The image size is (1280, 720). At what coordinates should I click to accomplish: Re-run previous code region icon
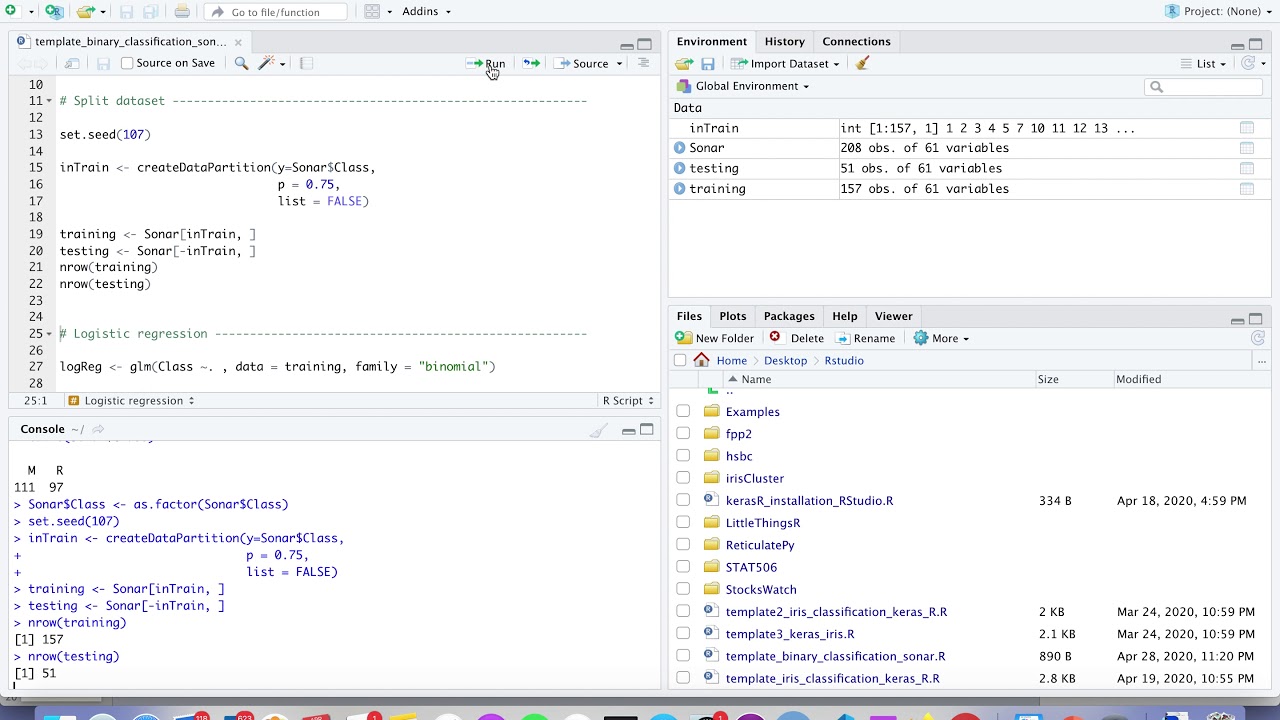531,63
